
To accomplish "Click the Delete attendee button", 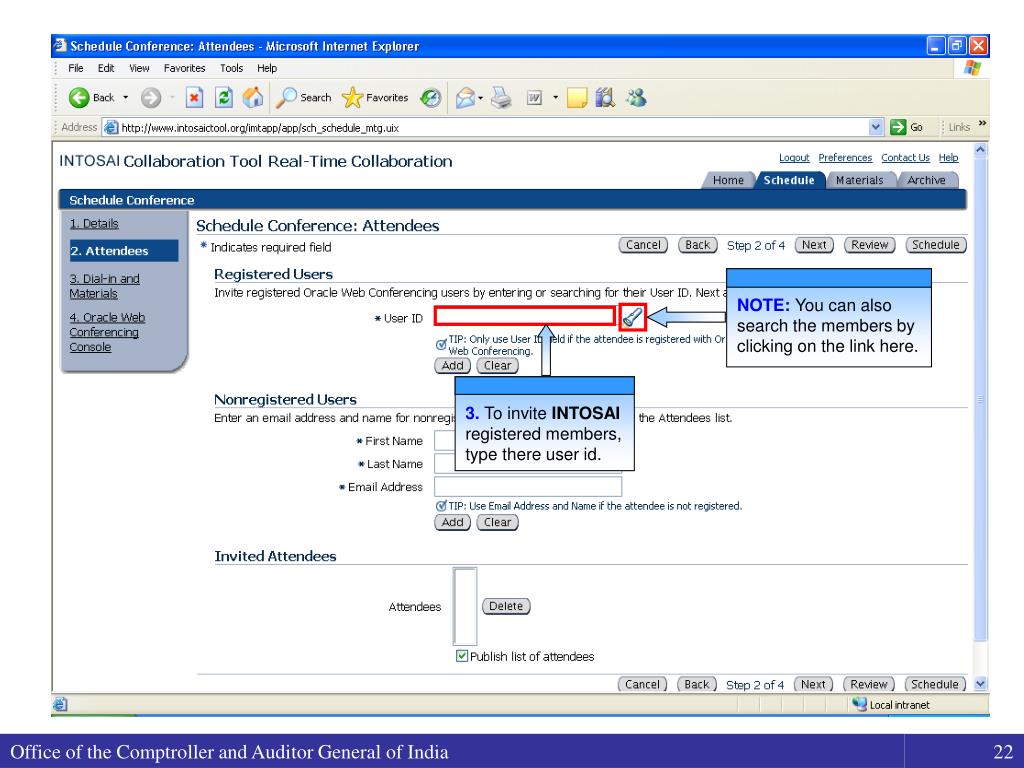I will [506, 606].
